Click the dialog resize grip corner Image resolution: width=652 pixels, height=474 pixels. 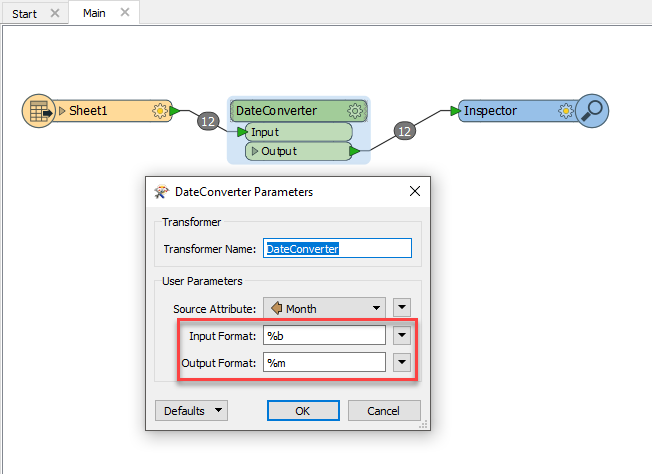pyautogui.click(x=423, y=425)
